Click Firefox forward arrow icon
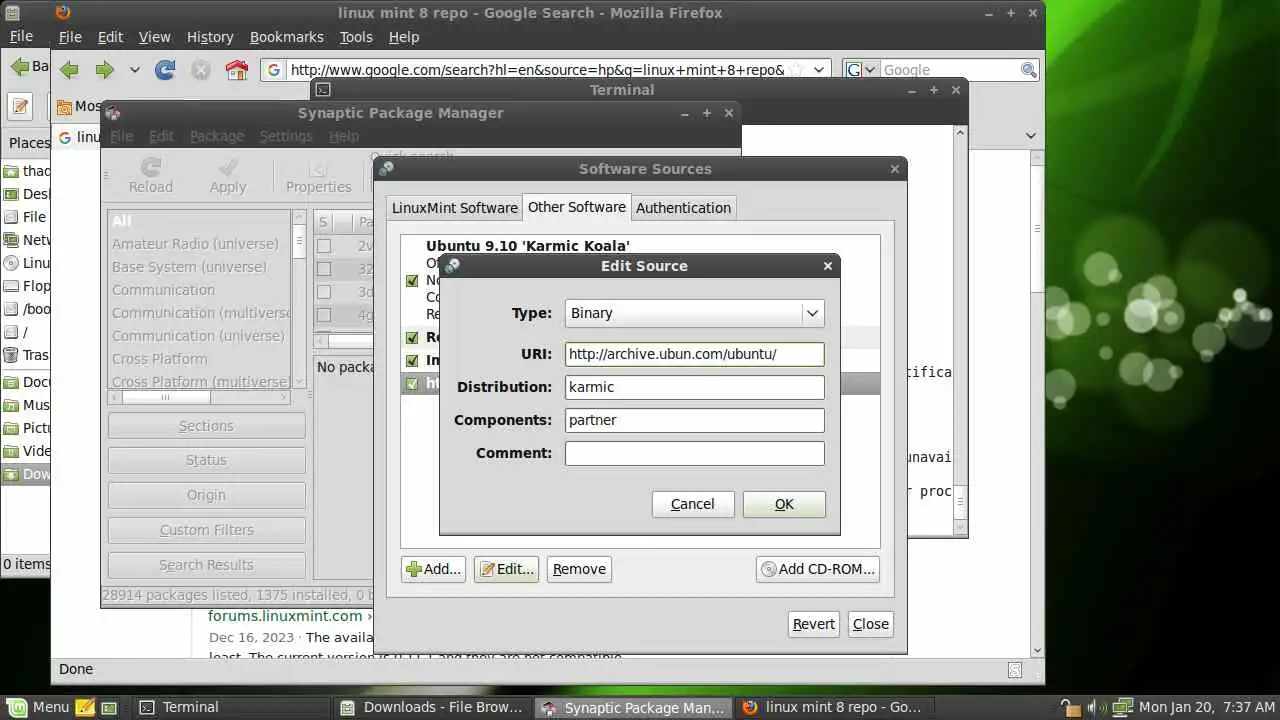The image size is (1280, 720). 104,70
